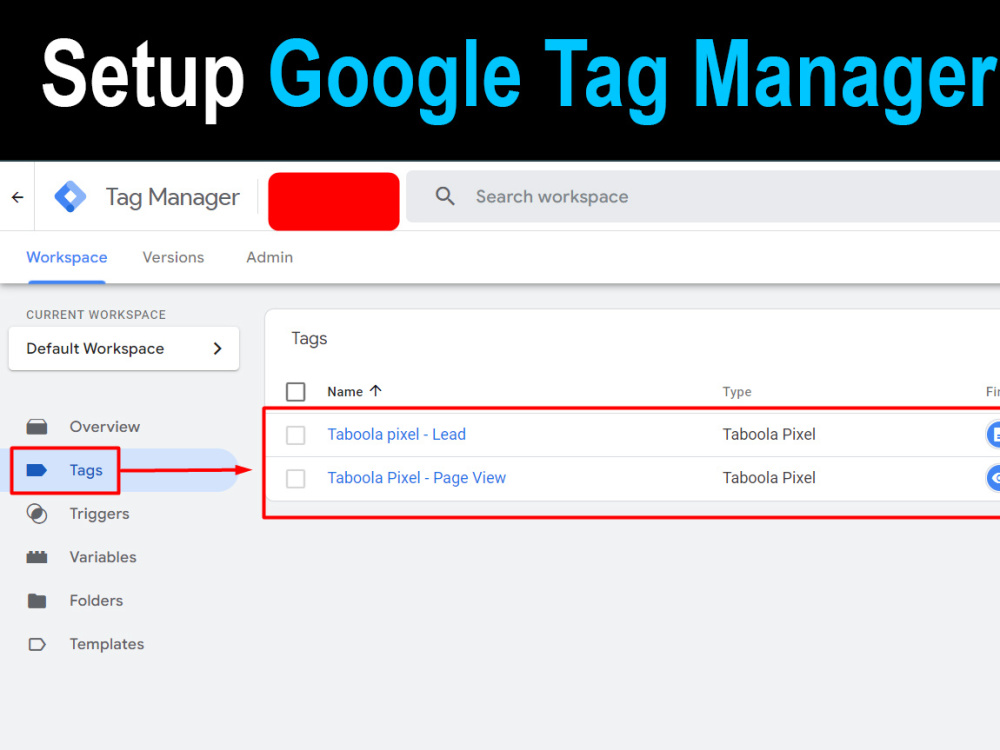Click the firing trigger icon beside Taboola pixel - Lead
The image size is (1000, 750).
994,434
